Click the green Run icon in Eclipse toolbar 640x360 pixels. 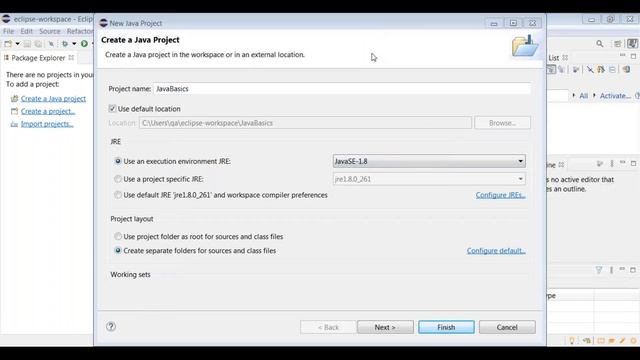click(x=84, y=44)
